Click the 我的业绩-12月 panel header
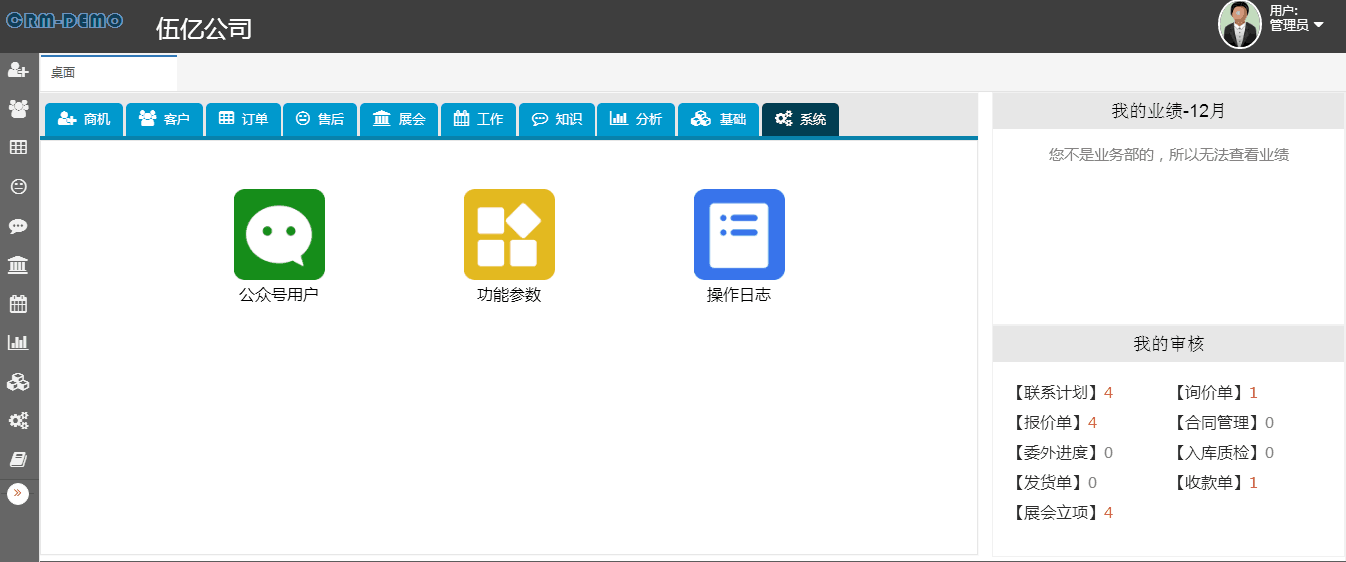The width and height of the screenshot is (1346, 562). click(1168, 111)
